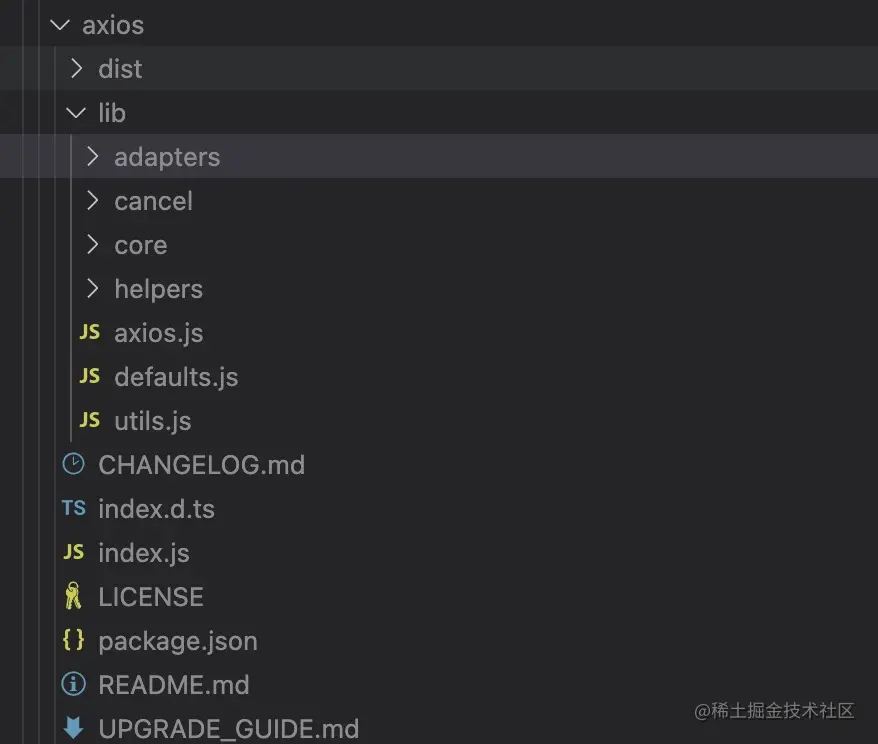The image size is (878, 744).
Task: Expand the dist folder chevron
Action: (77, 69)
